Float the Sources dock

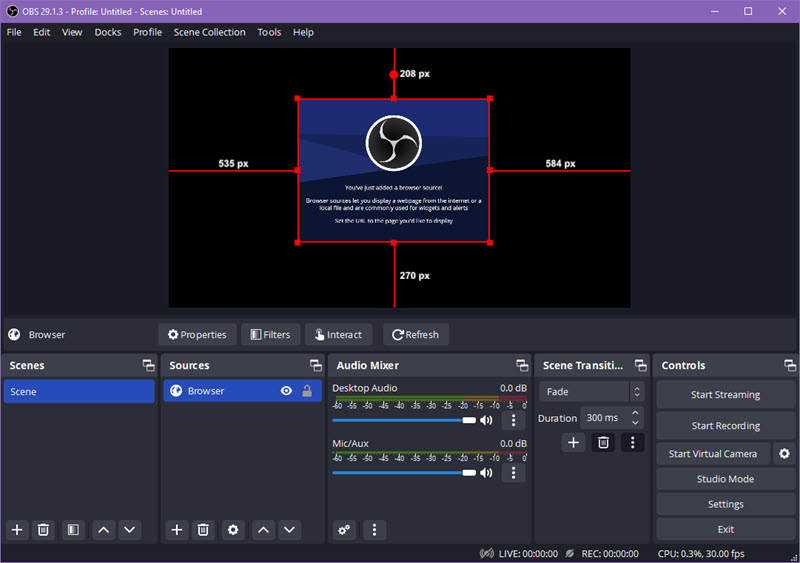pos(316,365)
